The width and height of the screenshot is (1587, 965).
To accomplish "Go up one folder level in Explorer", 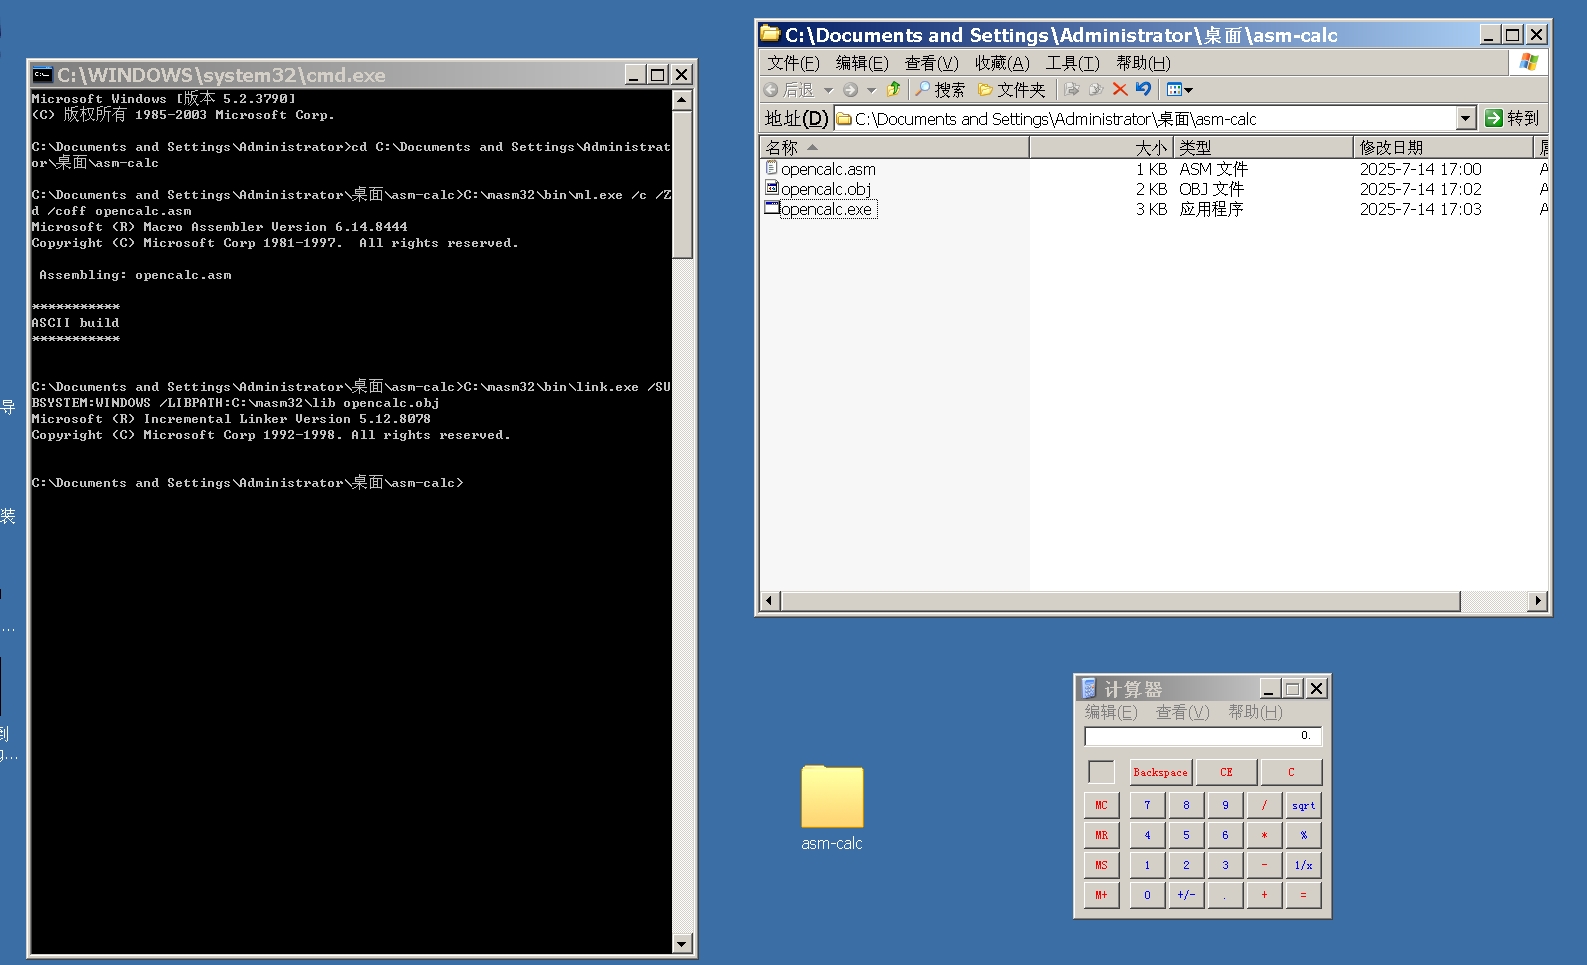I will [894, 89].
